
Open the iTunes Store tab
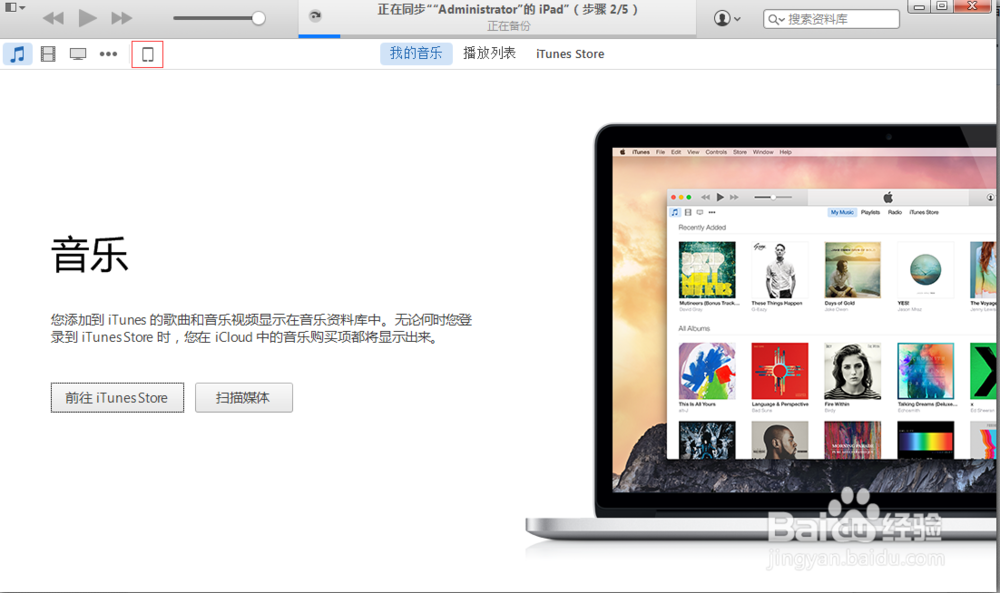click(x=569, y=54)
